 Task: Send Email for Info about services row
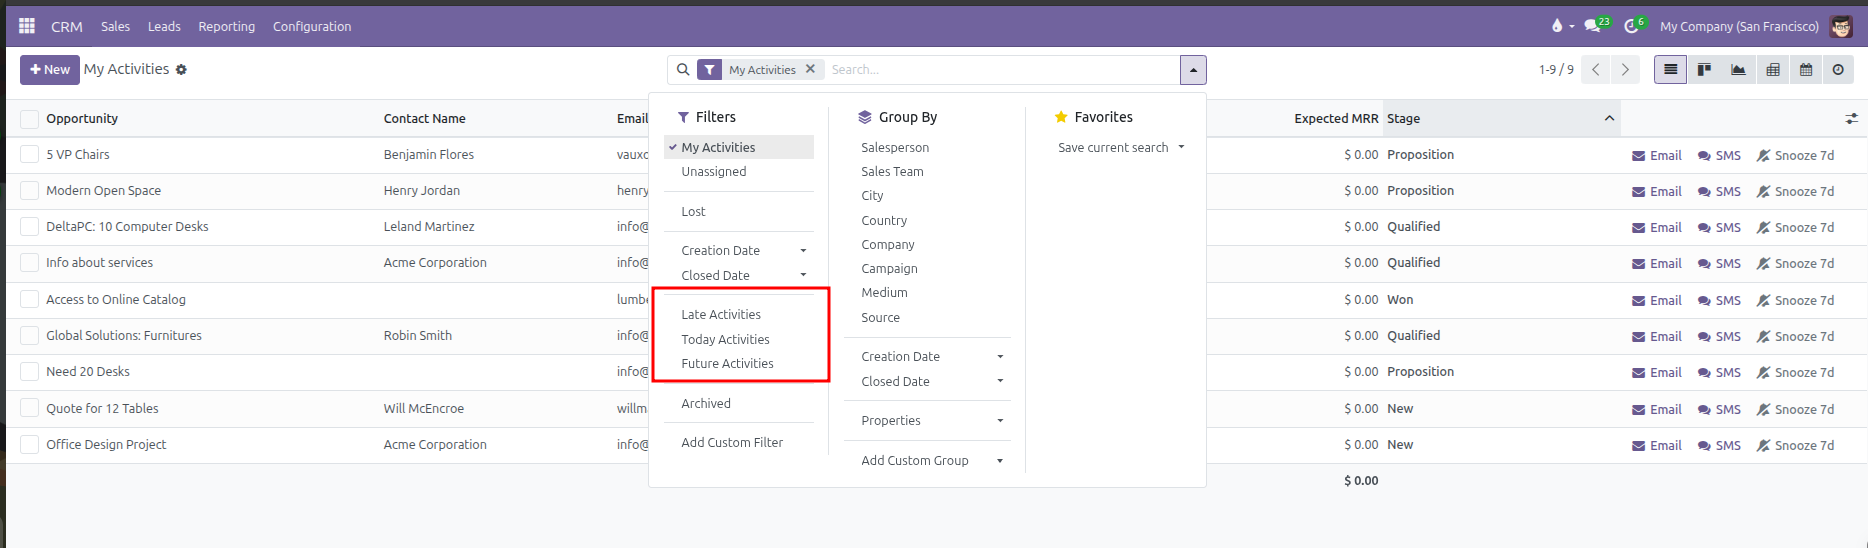pyautogui.click(x=1656, y=263)
